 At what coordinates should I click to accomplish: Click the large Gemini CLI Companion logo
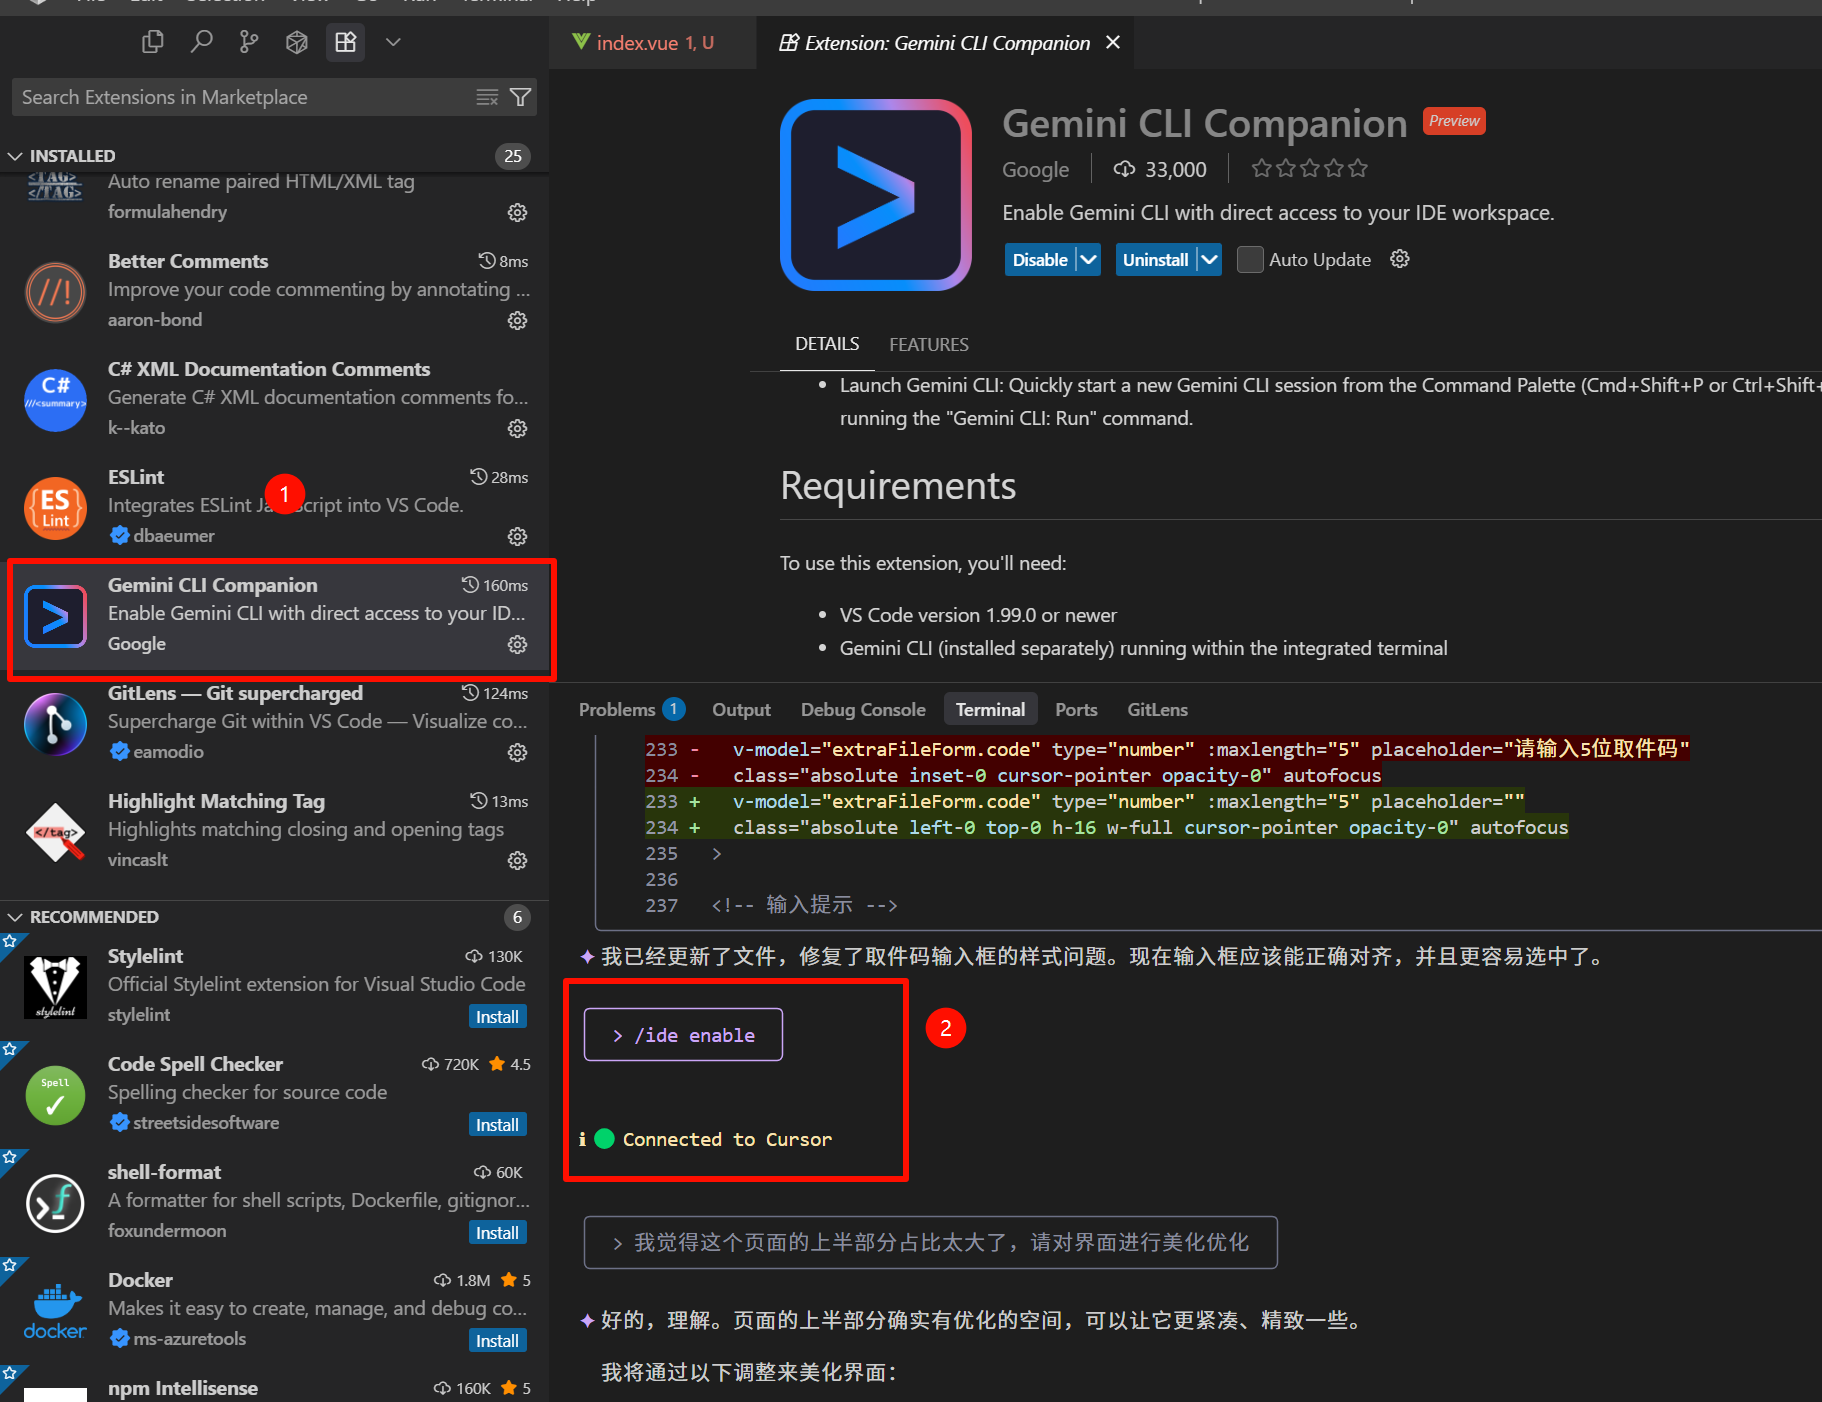pyautogui.click(x=876, y=195)
